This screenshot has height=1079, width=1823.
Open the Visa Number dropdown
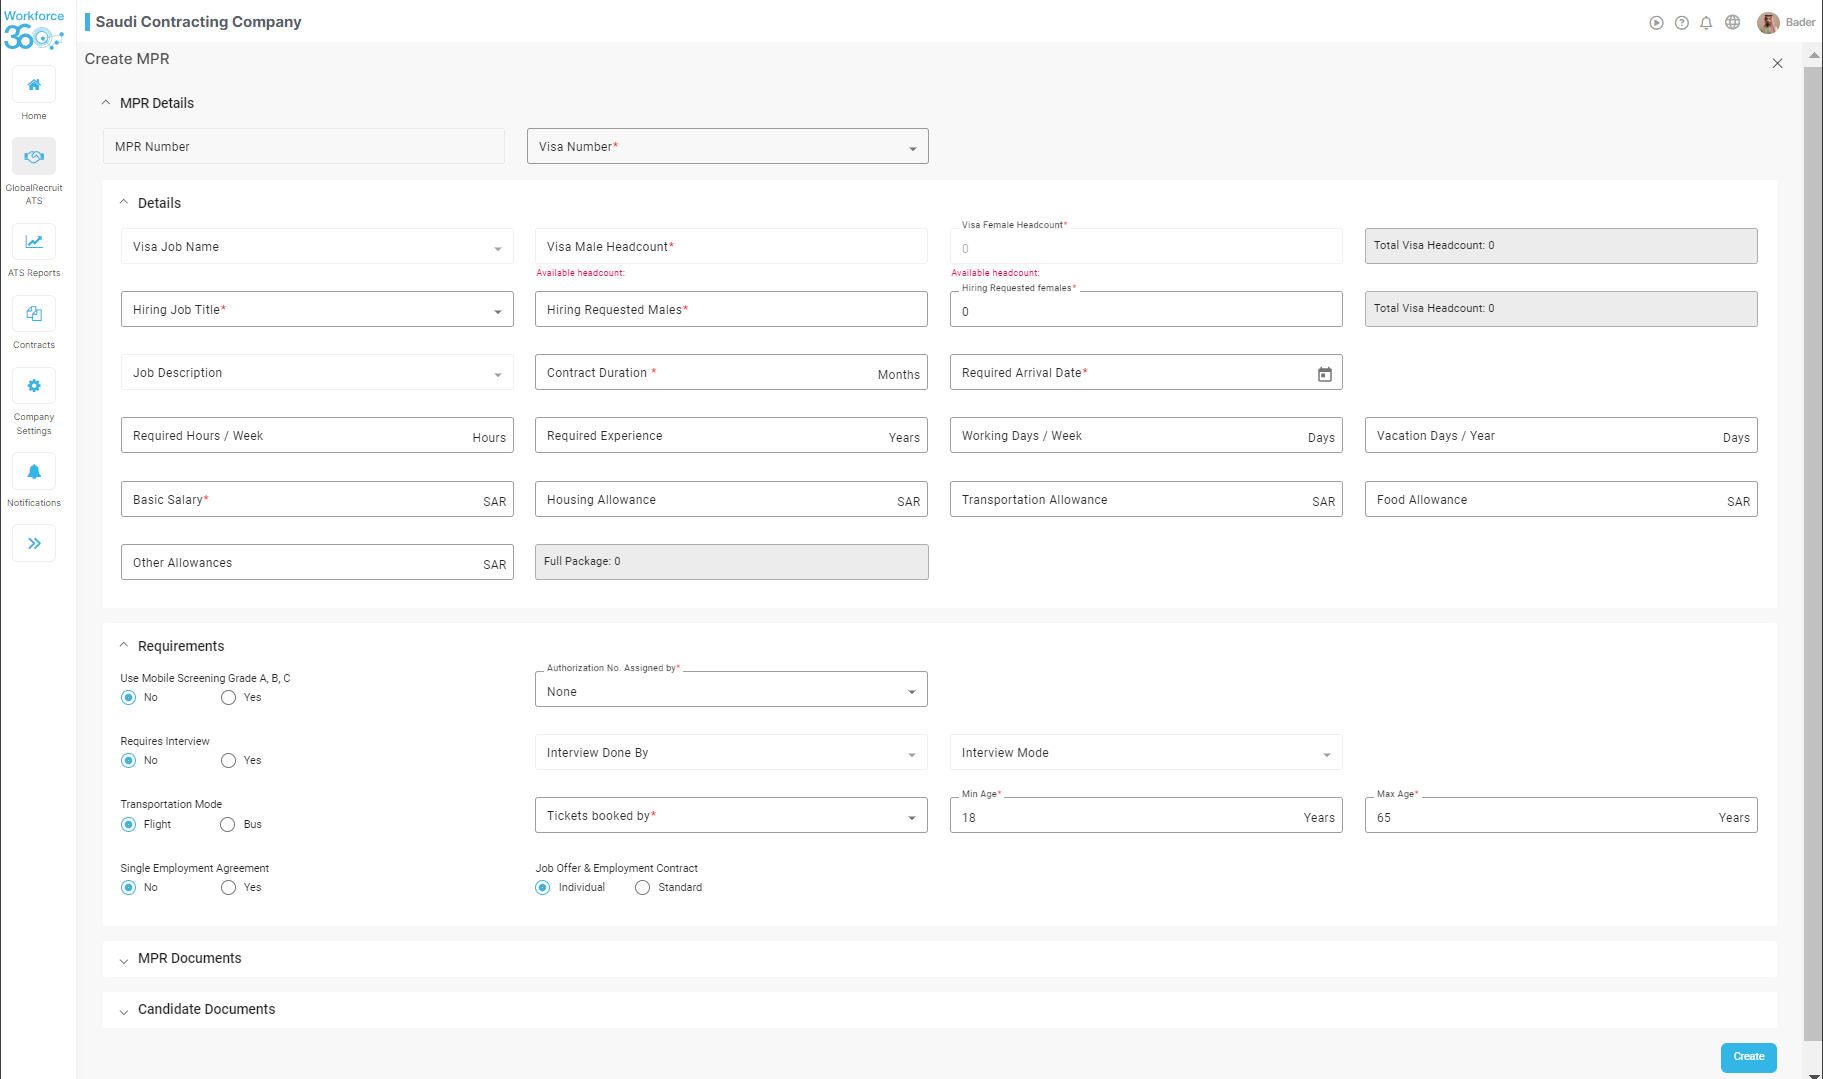point(727,147)
